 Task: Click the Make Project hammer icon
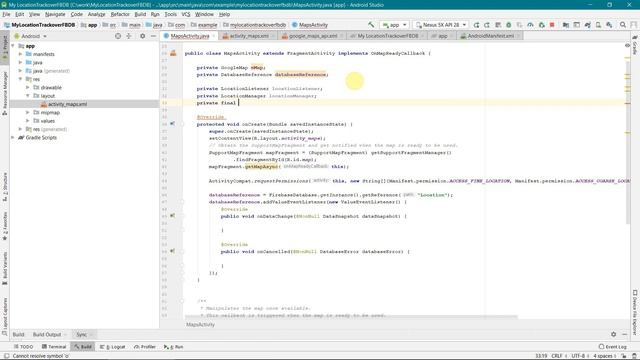[371, 25]
